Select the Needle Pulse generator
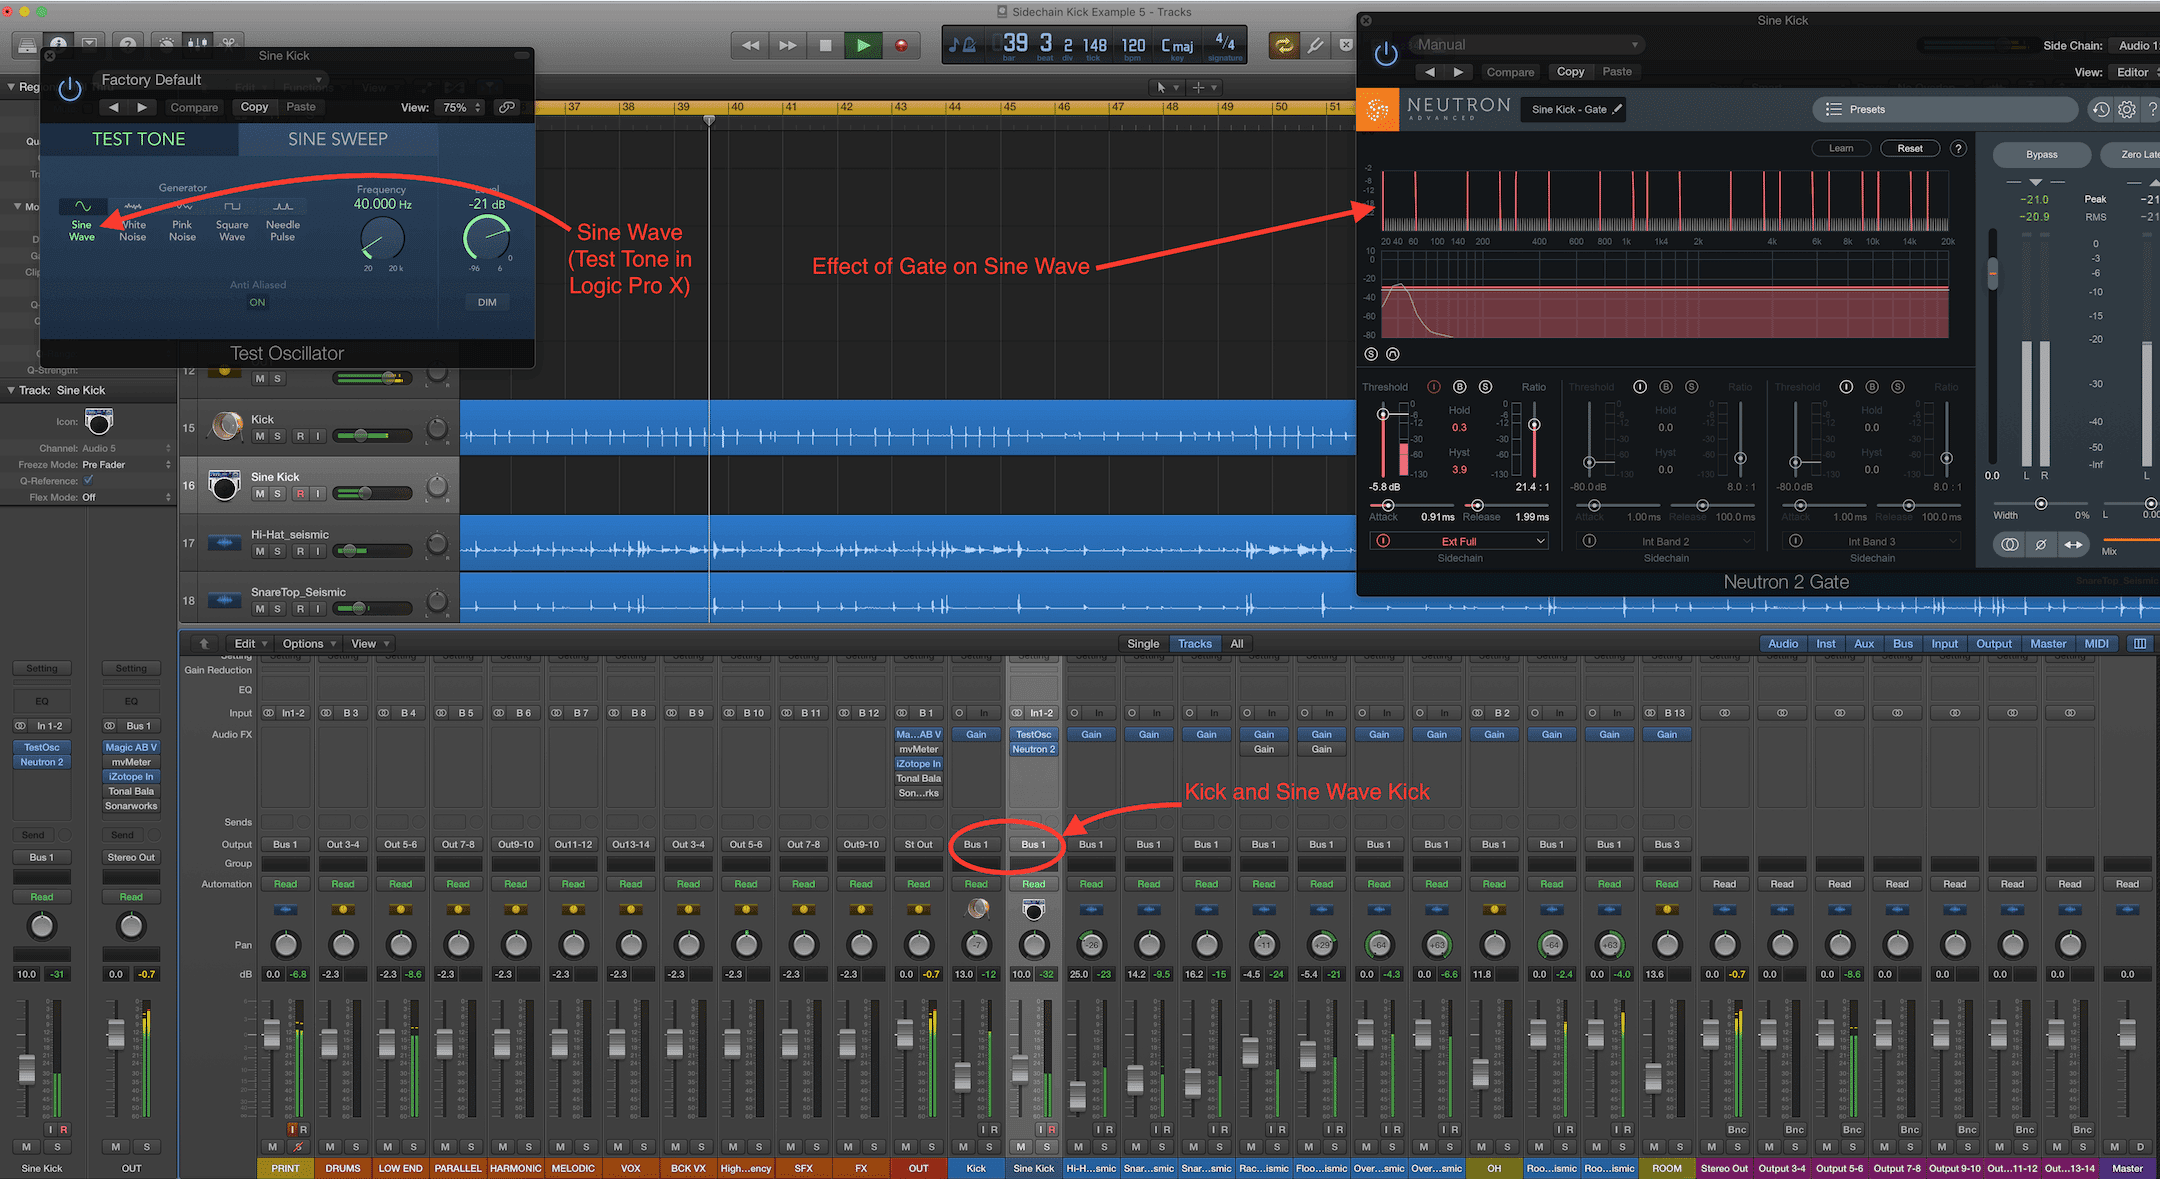This screenshot has width=2160, height=1179. coord(283,220)
